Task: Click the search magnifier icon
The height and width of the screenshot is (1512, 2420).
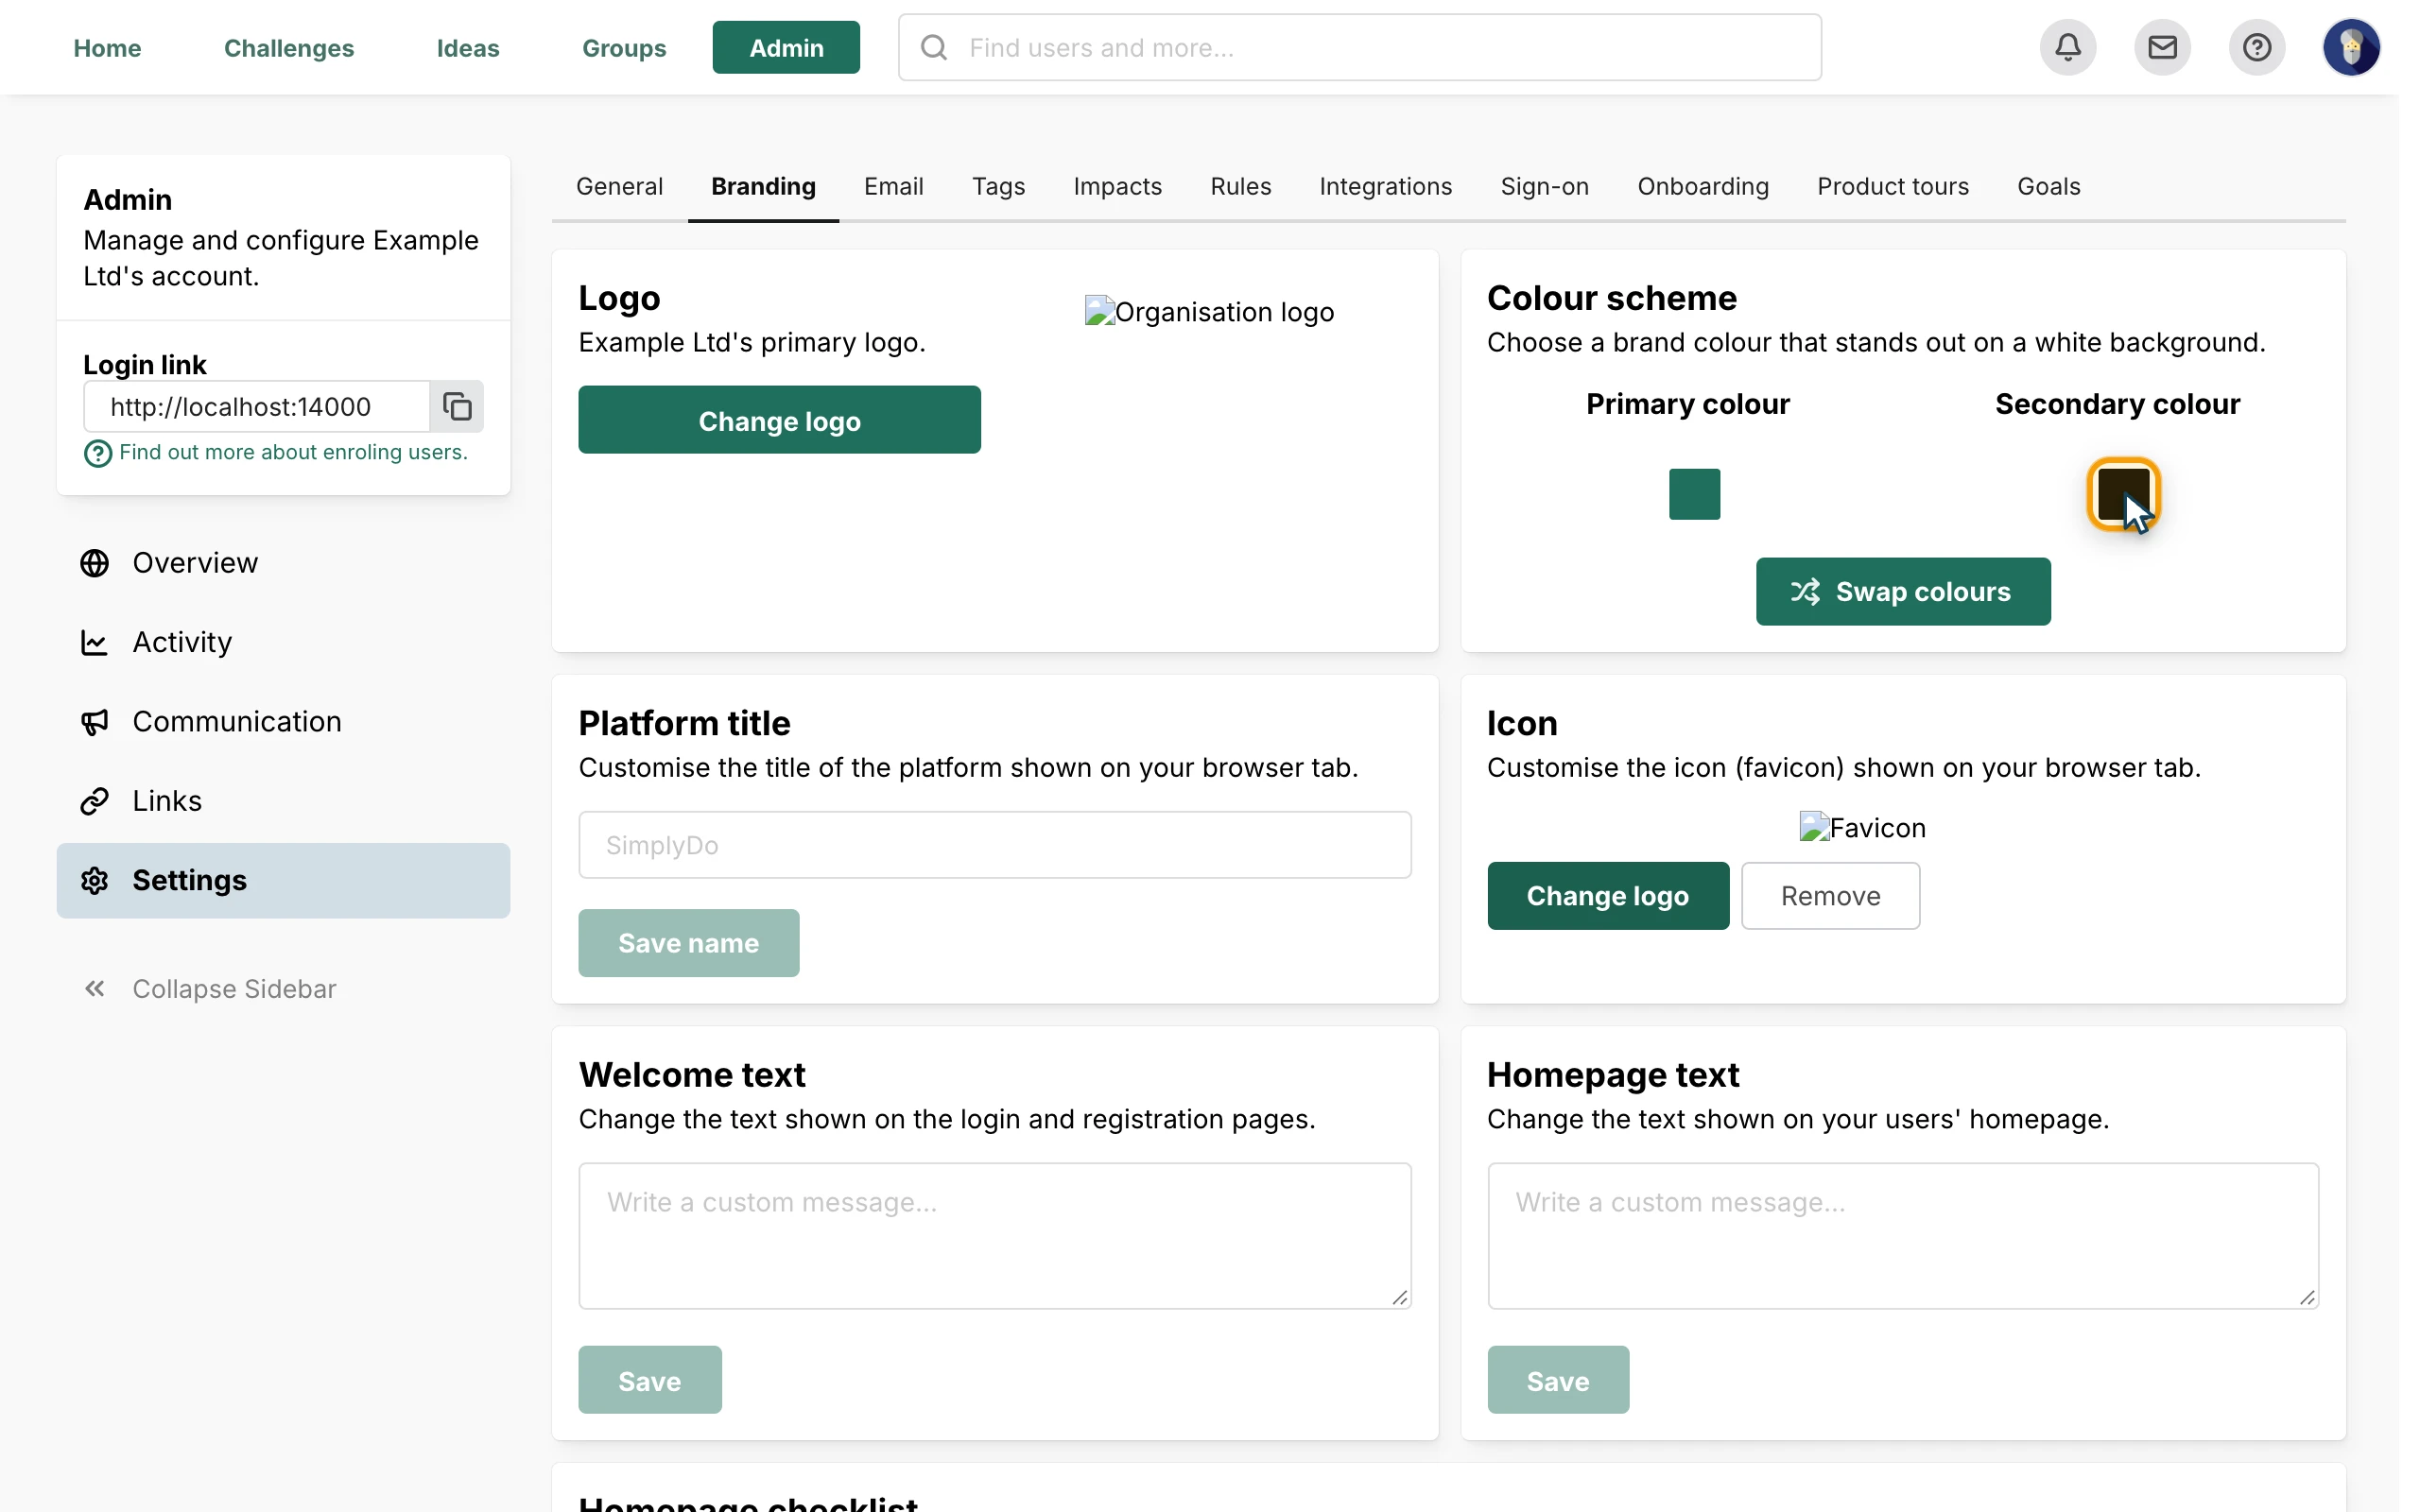Action: (x=933, y=47)
